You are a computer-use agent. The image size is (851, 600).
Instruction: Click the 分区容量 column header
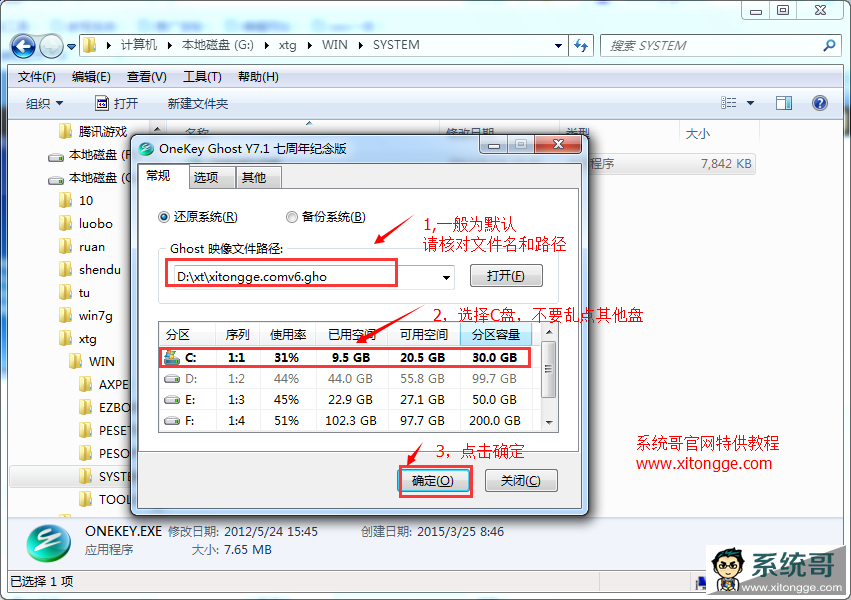pos(496,335)
